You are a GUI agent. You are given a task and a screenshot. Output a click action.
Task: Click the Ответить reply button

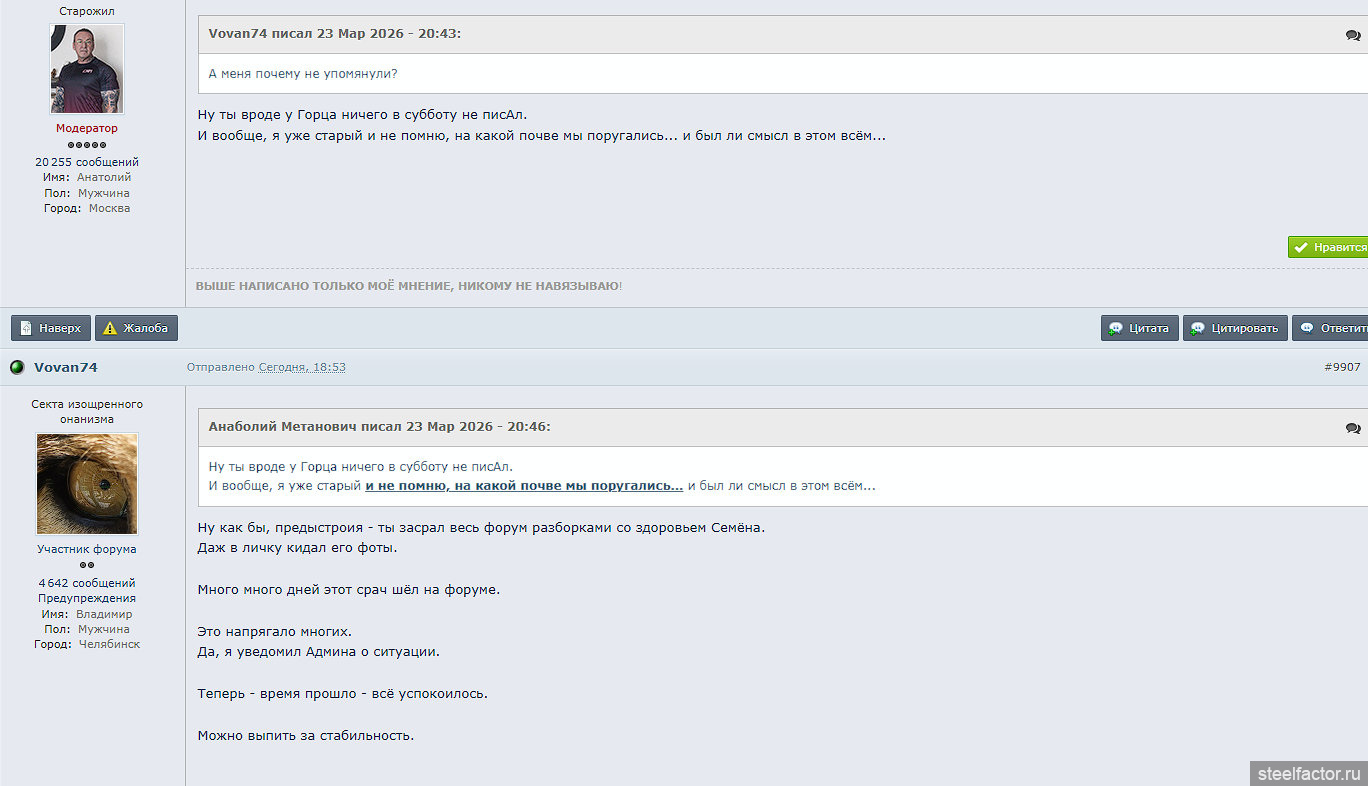1330,328
